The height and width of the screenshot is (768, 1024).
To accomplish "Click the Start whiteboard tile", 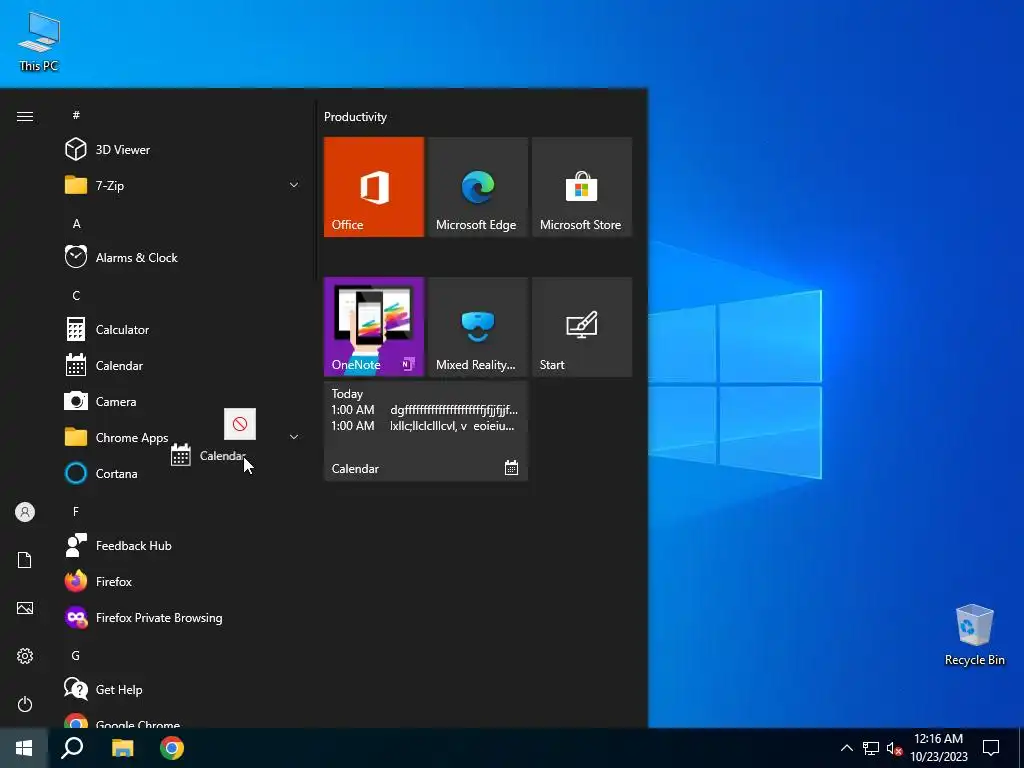I will tap(582, 327).
